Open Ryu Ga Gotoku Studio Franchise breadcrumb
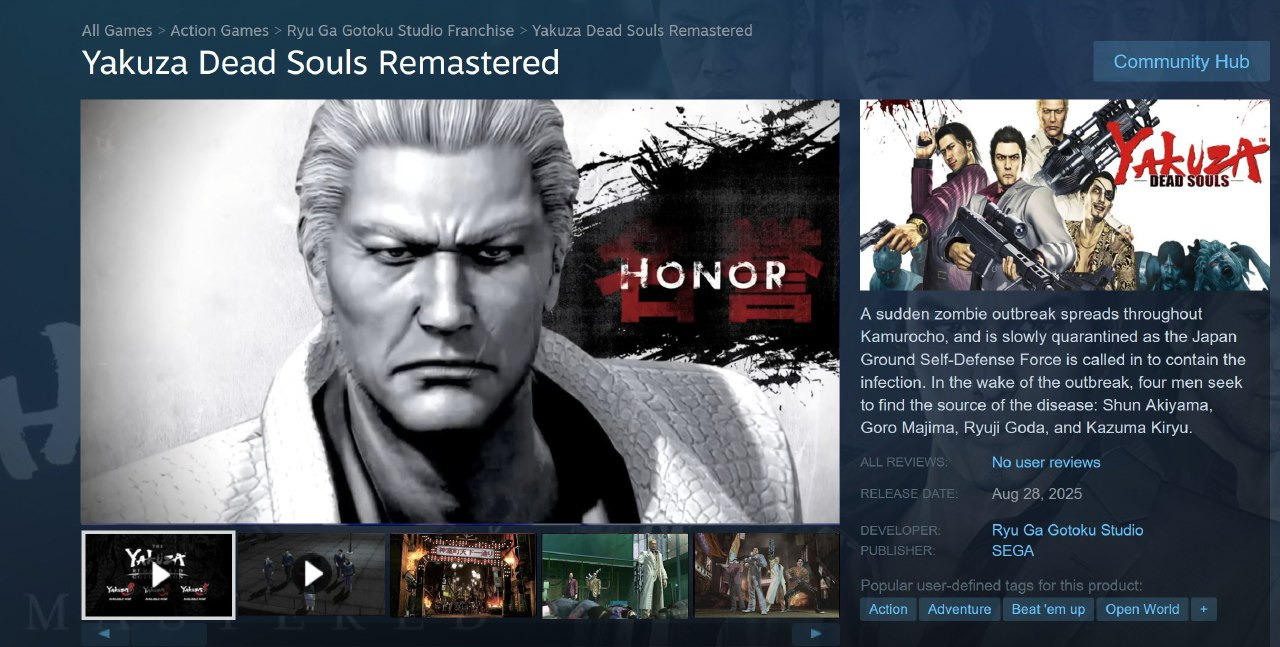This screenshot has height=647, width=1280. 401,31
